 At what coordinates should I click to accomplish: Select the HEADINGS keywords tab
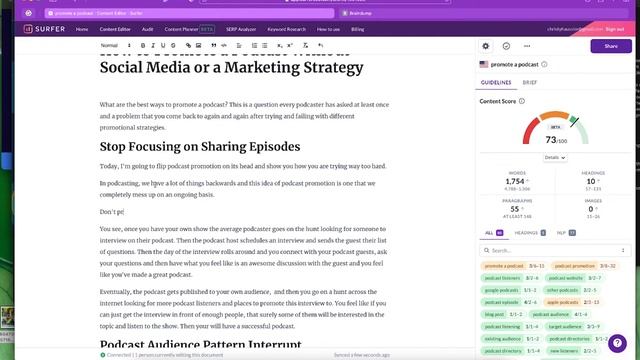pos(530,233)
